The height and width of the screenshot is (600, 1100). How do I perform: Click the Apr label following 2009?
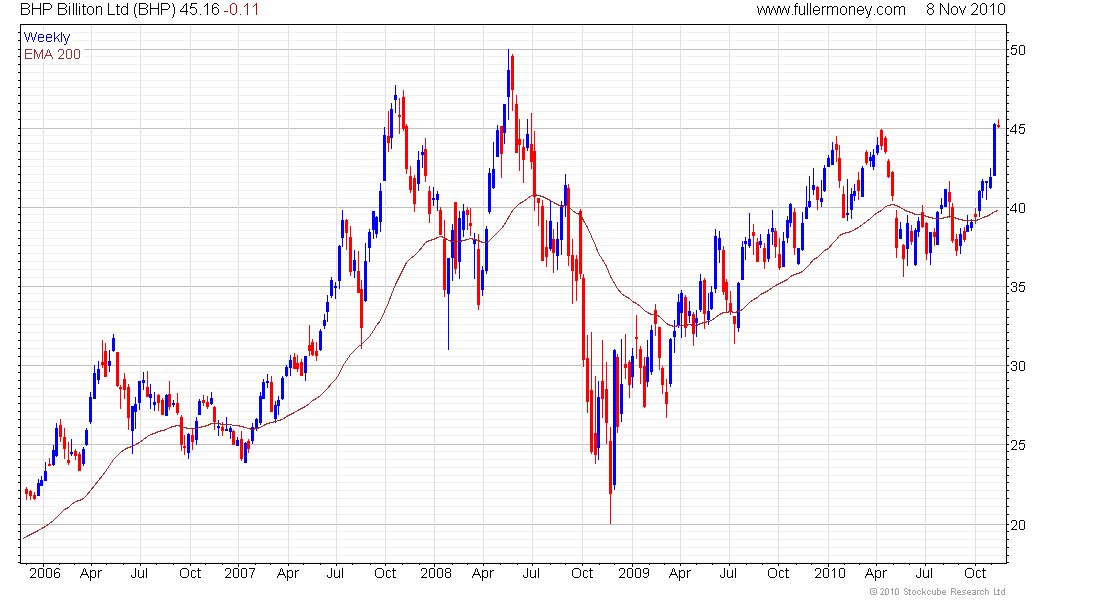tap(680, 574)
